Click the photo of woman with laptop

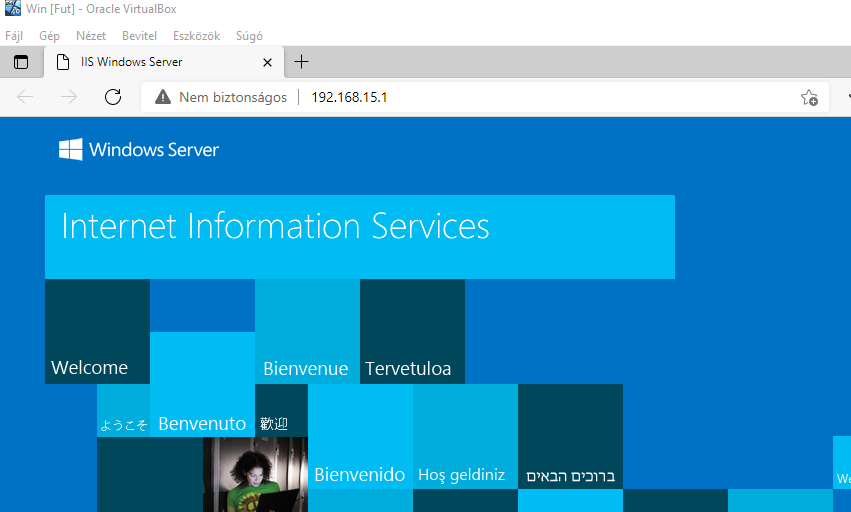255,475
